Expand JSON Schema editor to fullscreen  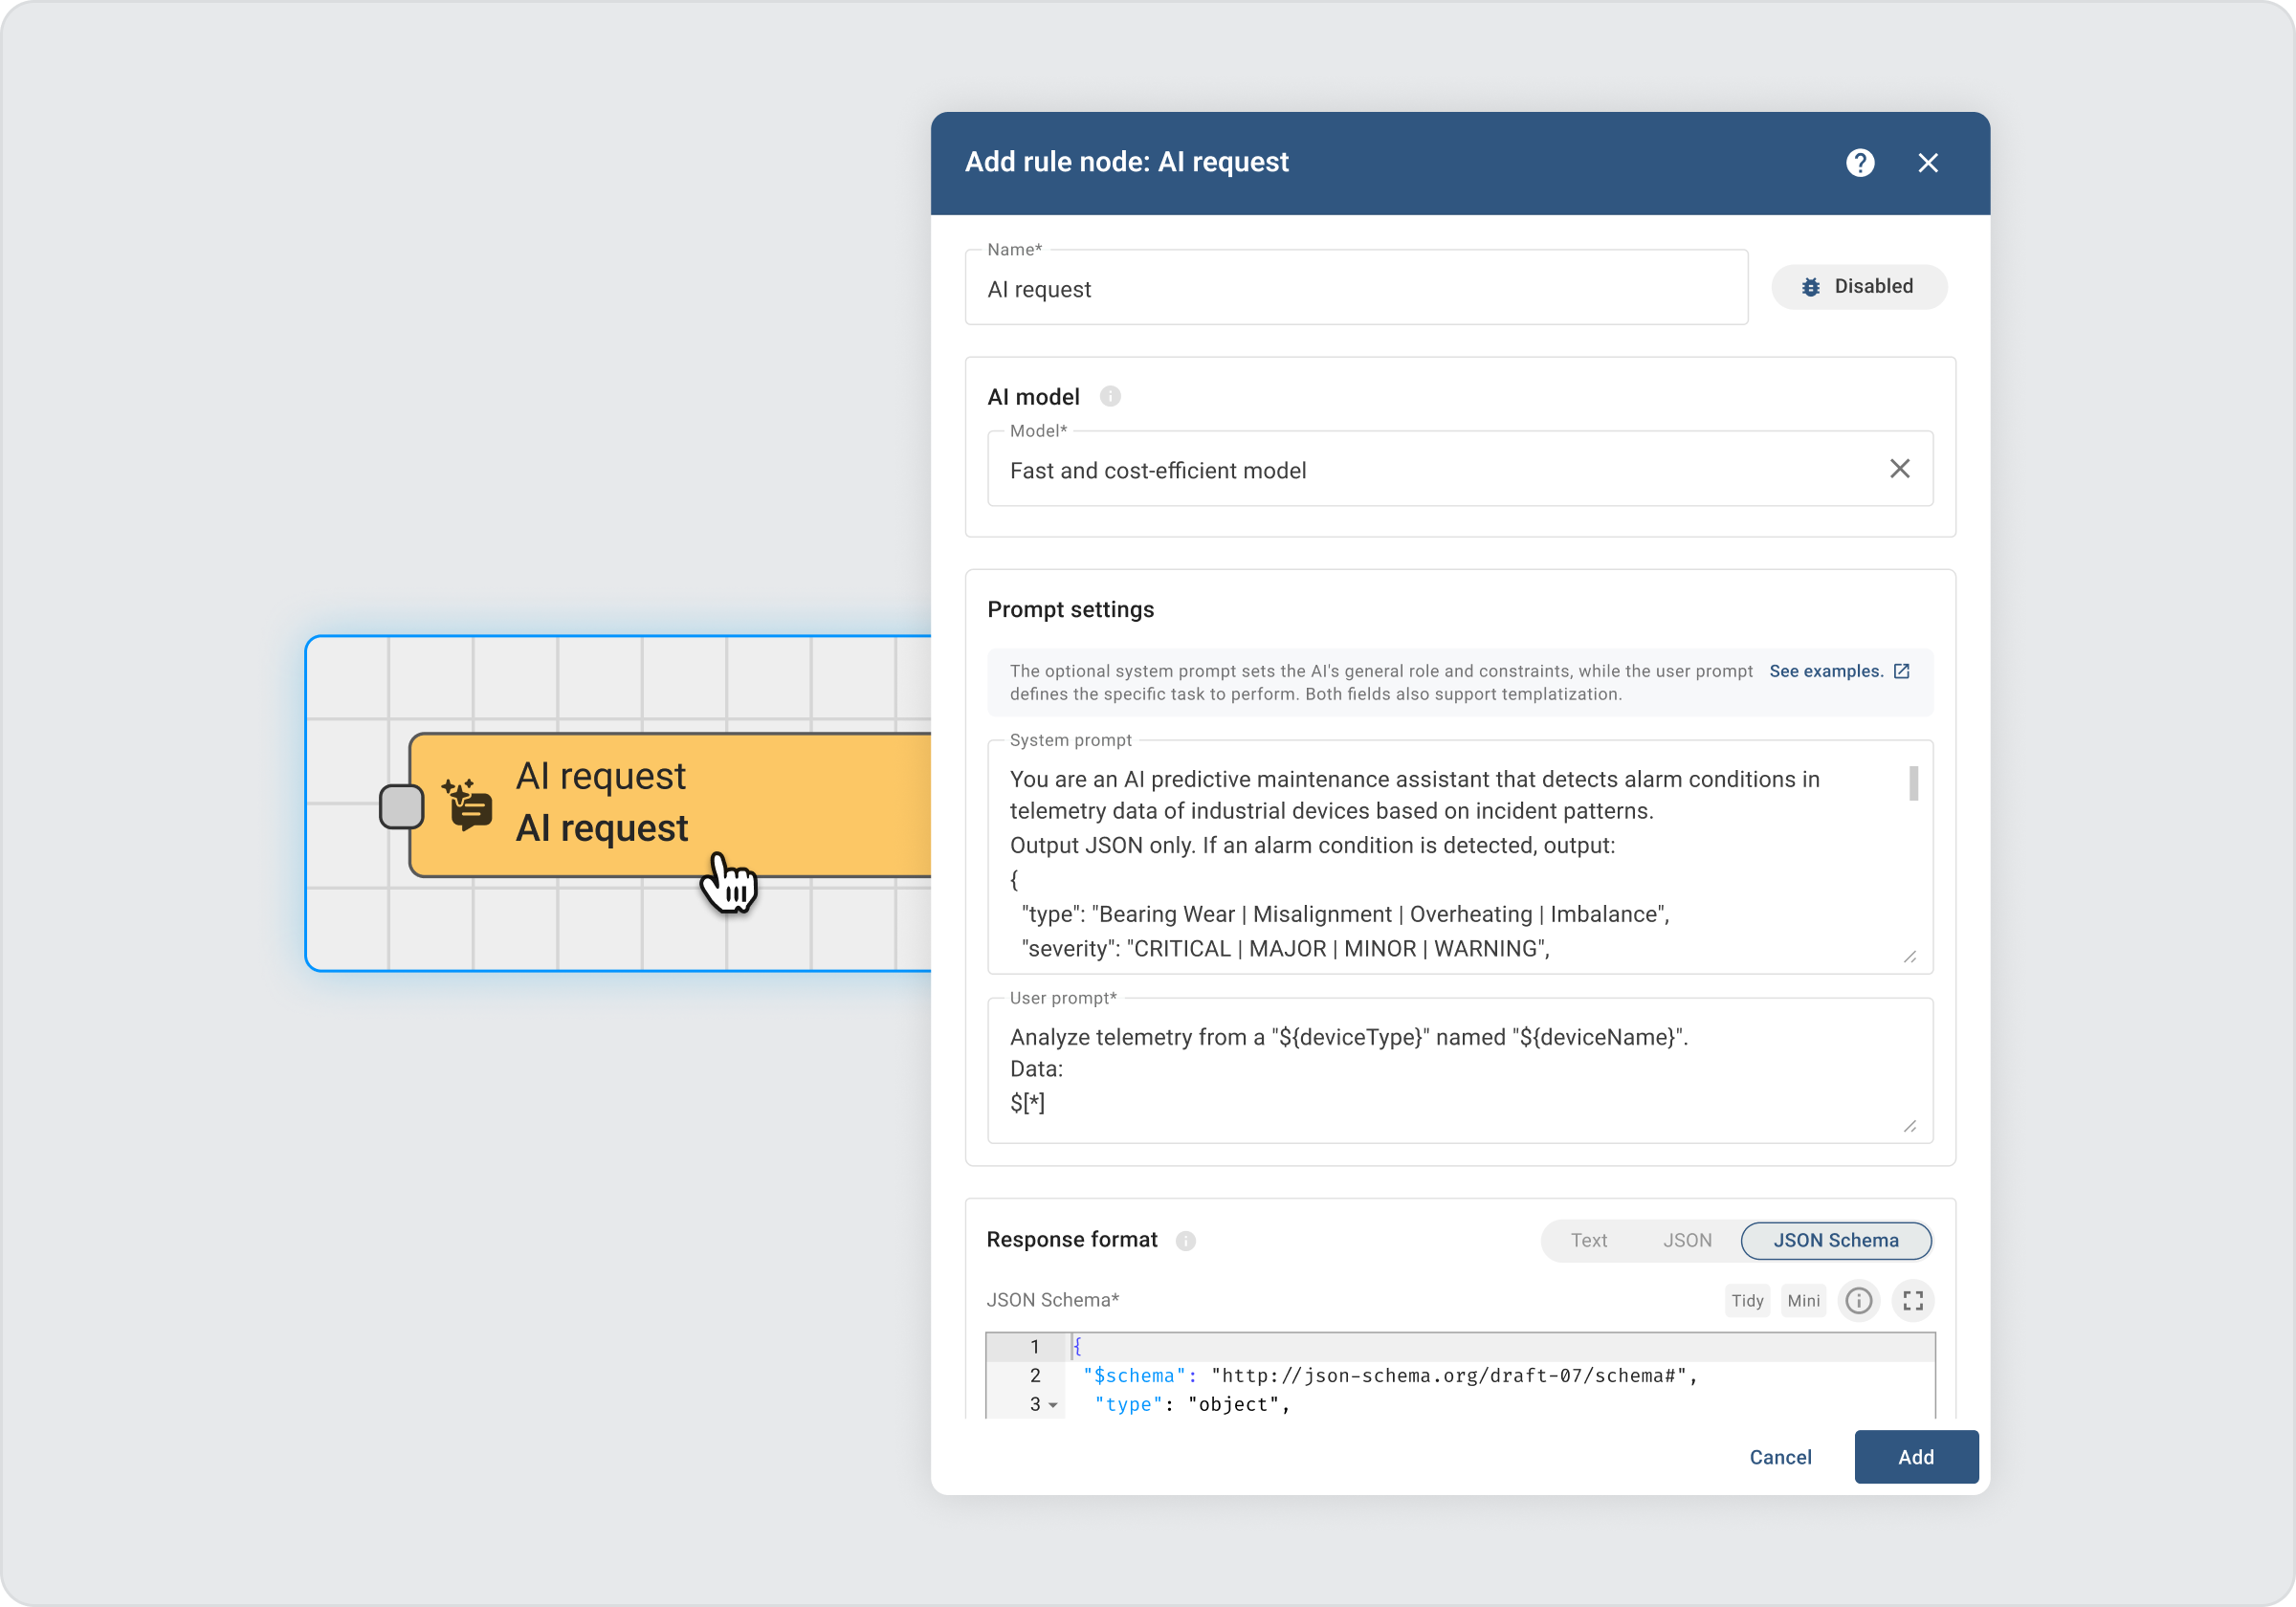pyautogui.click(x=1912, y=1300)
